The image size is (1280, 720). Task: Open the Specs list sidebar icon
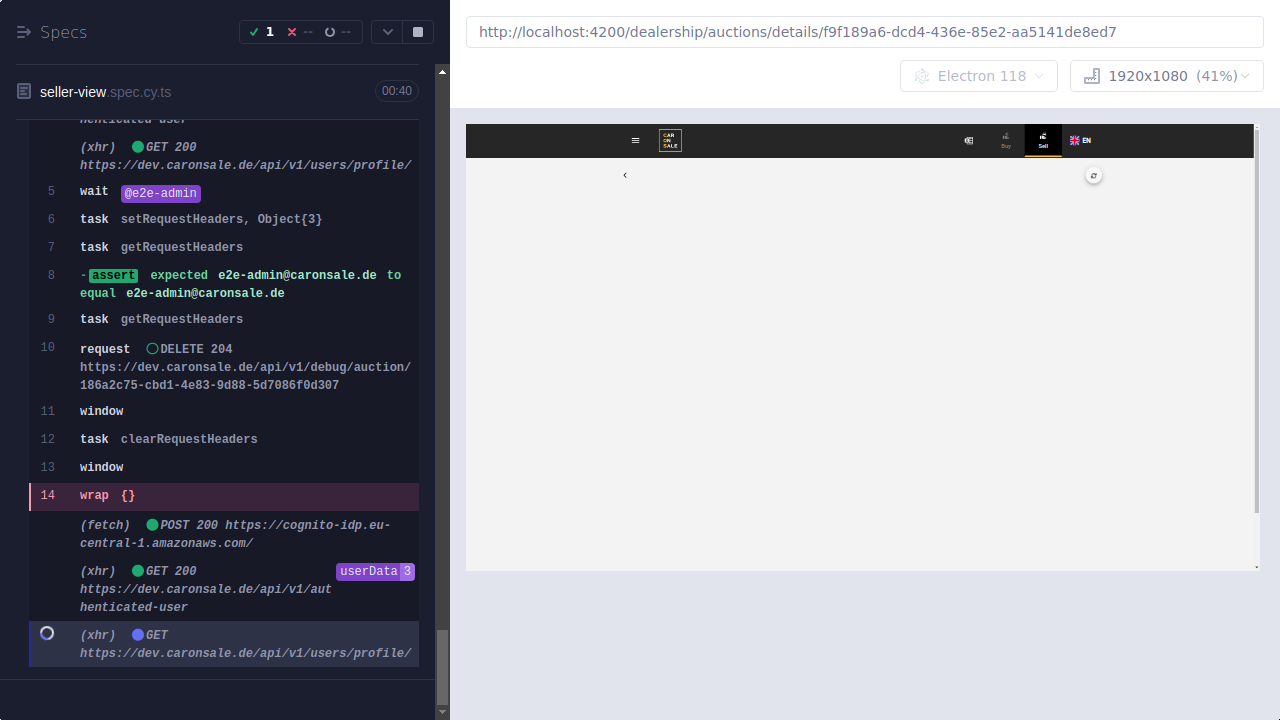[x=22, y=31]
